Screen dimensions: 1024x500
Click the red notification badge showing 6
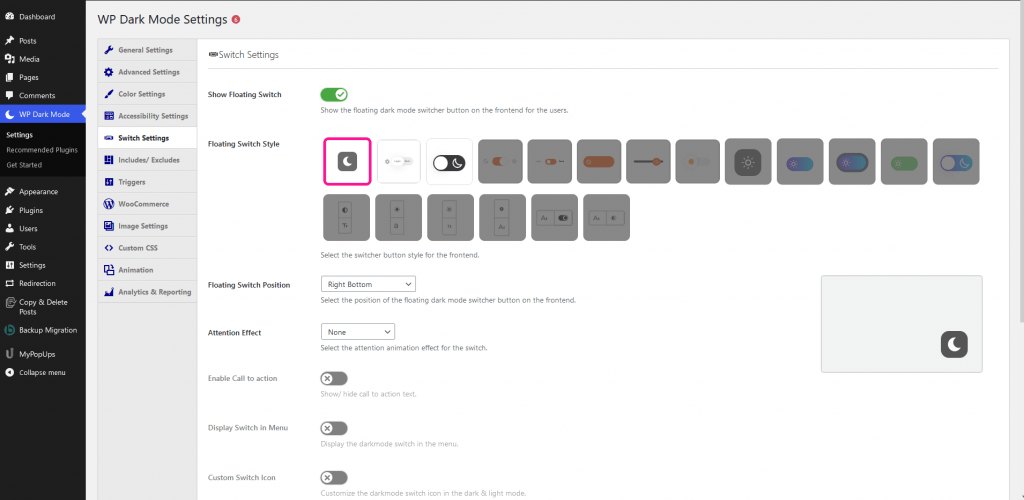(236, 20)
